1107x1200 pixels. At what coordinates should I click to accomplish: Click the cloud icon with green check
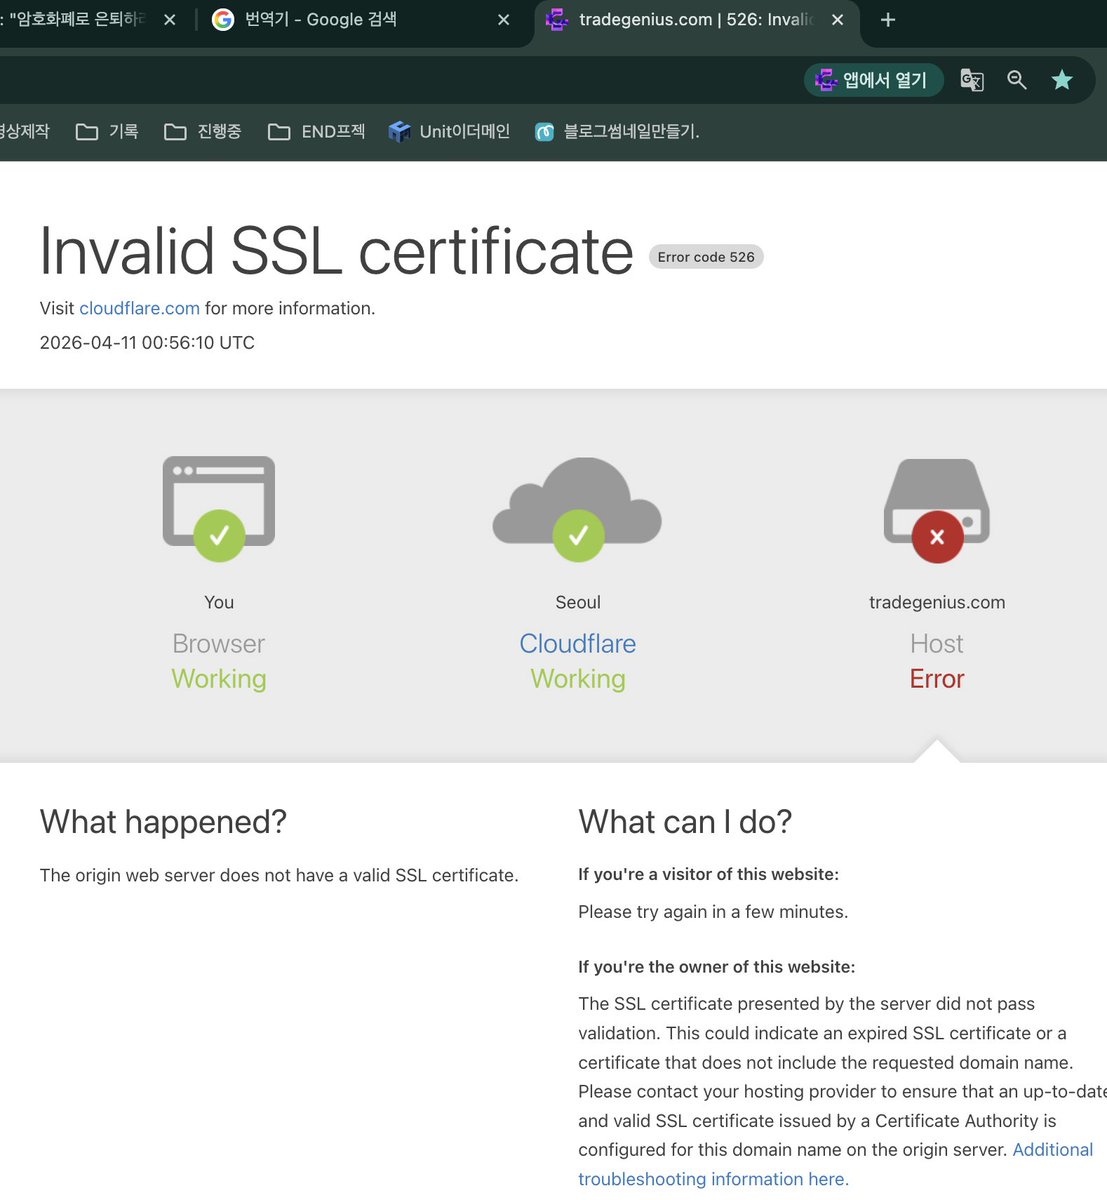pyautogui.click(x=578, y=509)
